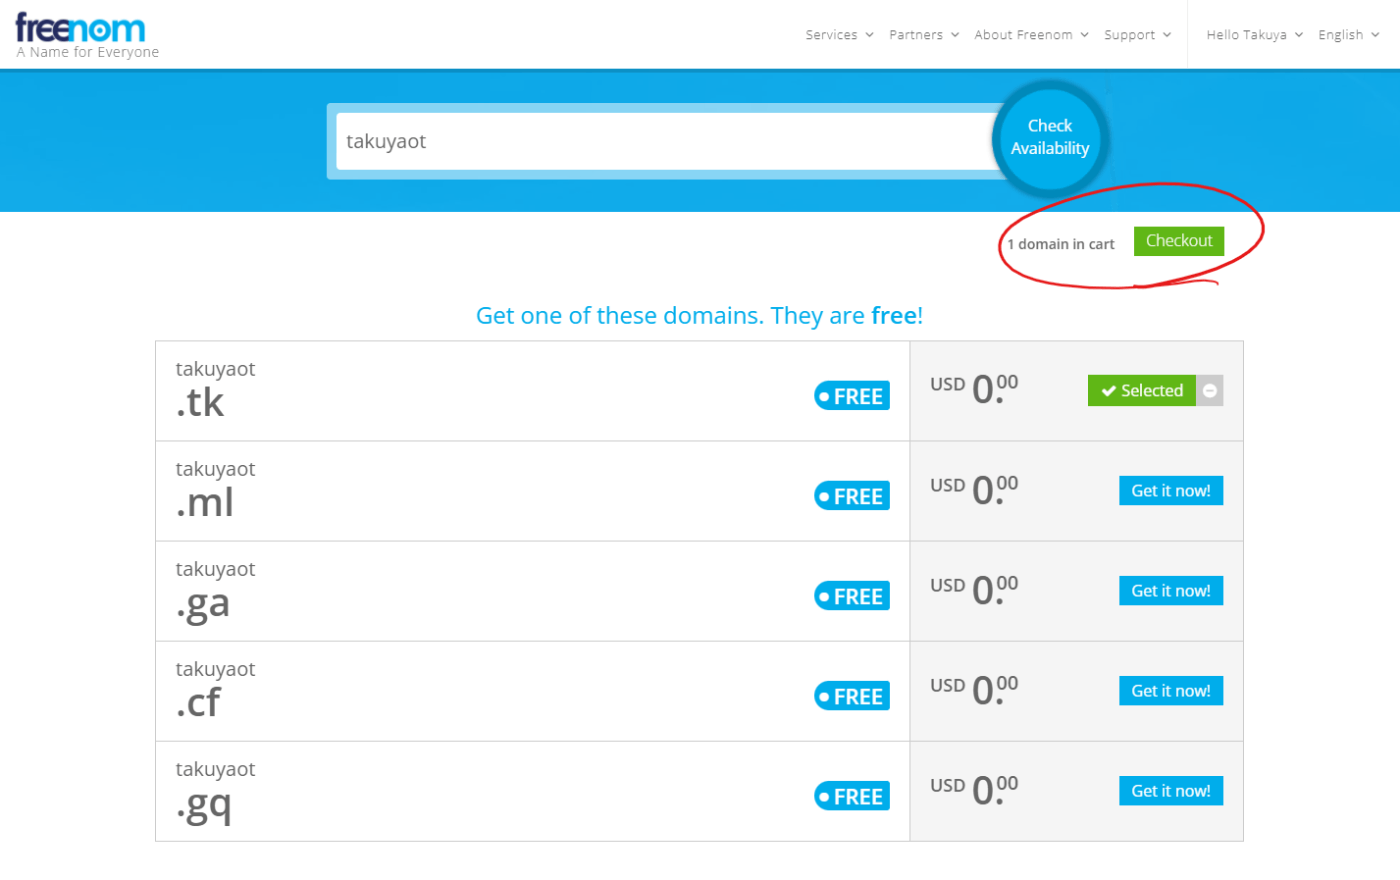Open the Partners dropdown menu

(924, 35)
